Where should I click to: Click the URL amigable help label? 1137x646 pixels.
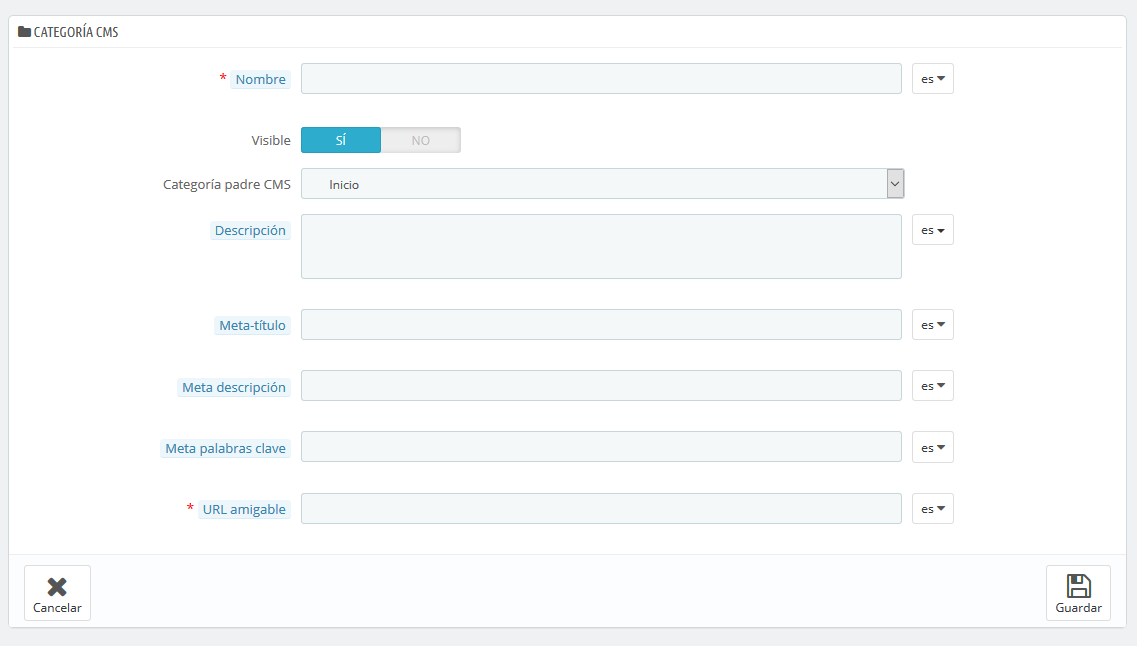244,510
